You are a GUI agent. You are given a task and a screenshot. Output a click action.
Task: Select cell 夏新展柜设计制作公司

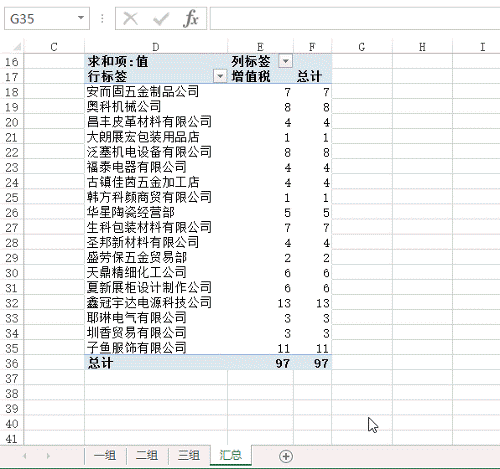(x=156, y=288)
